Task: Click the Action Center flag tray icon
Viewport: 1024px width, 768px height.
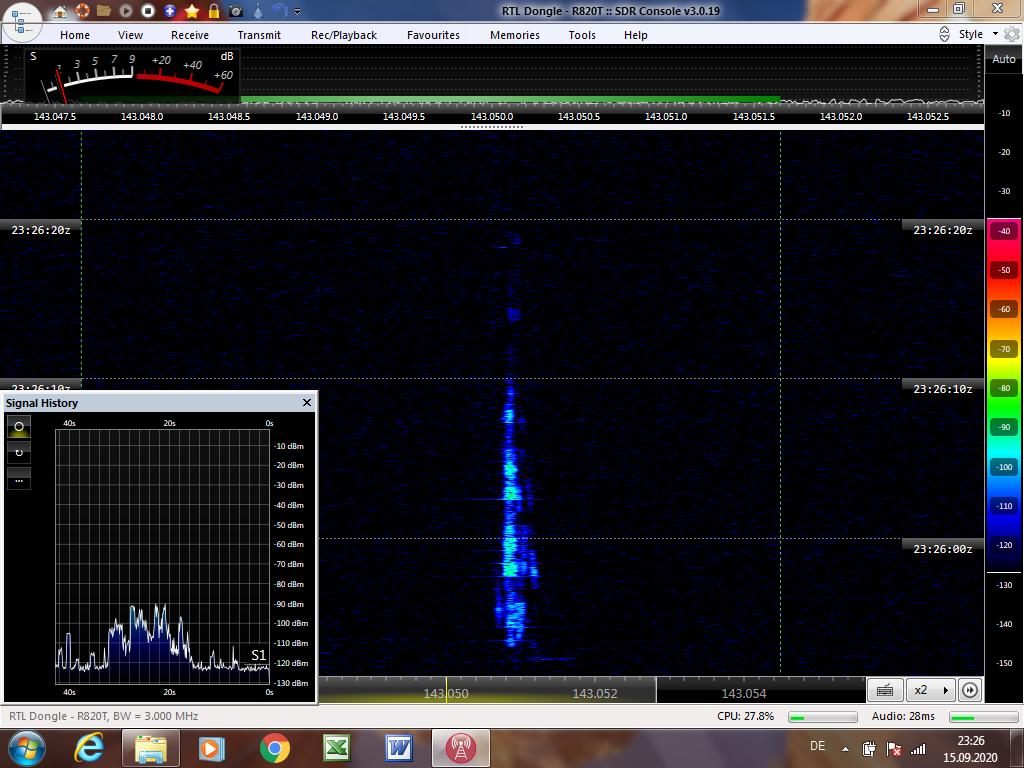Action: (893, 749)
